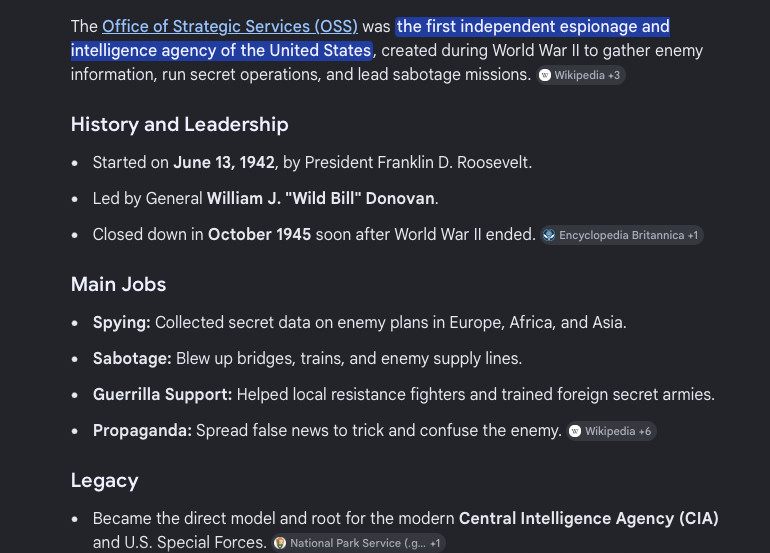Image resolution: width=770 pixels, height=553 pixels.
Task: Click the Encyclopedia Britannica logo icon
Action: [x=549, y=235]
